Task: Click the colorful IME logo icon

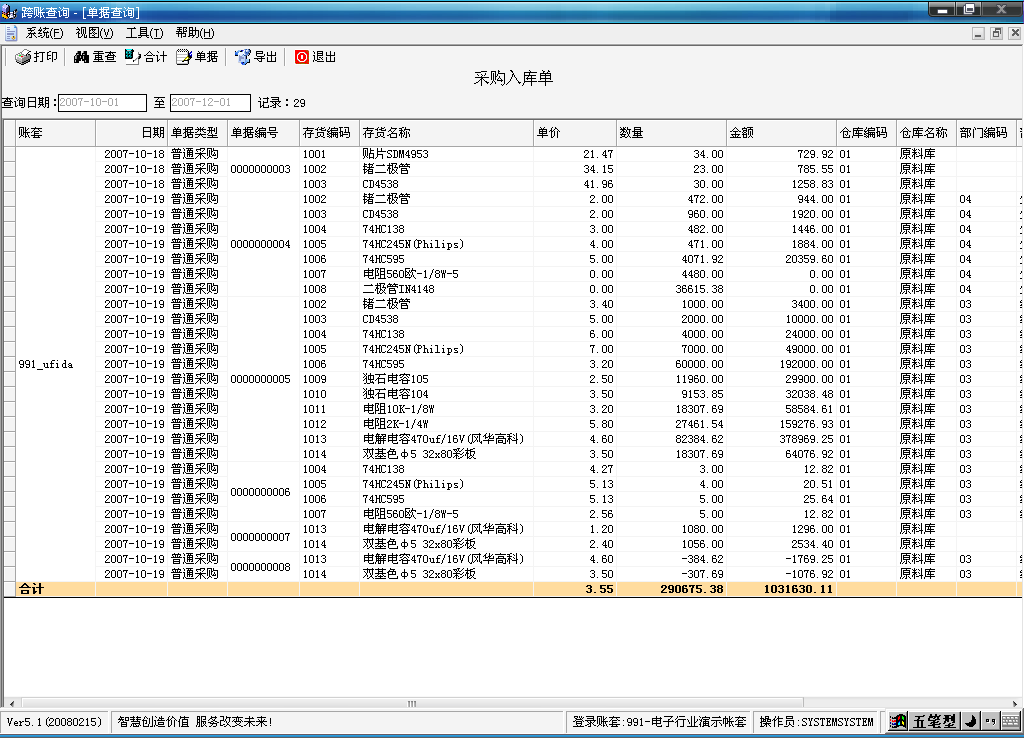Action: coord(899,722)
